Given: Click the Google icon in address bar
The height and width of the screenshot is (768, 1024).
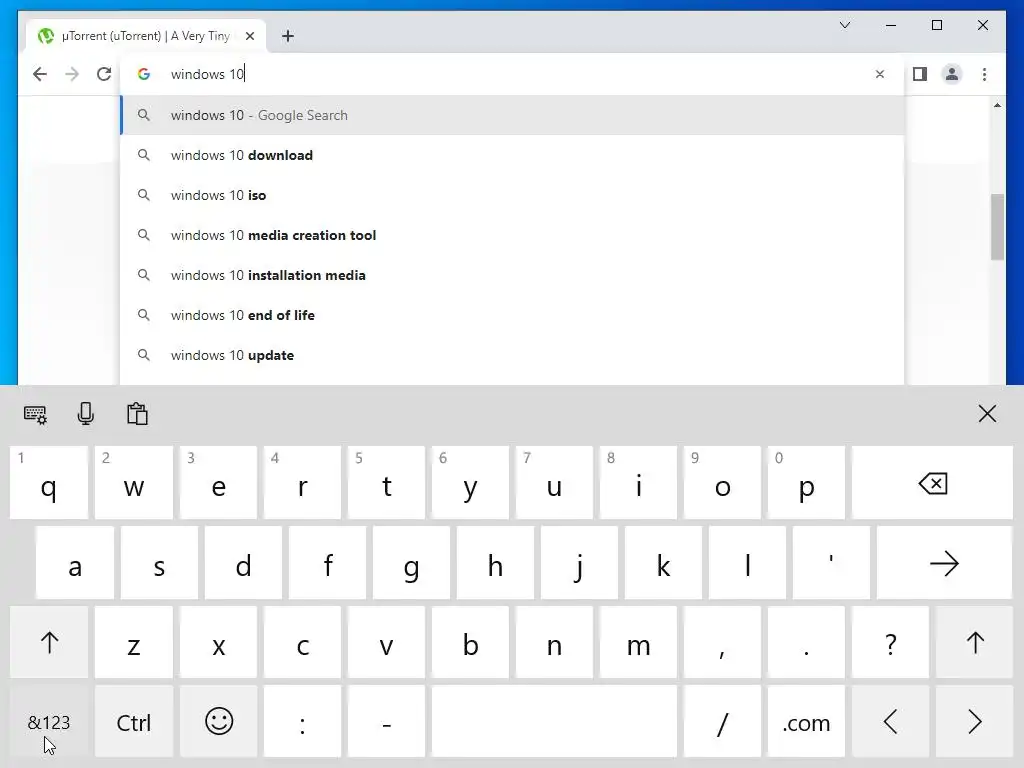Looking at the screenshot, I should tap(144, 74).
